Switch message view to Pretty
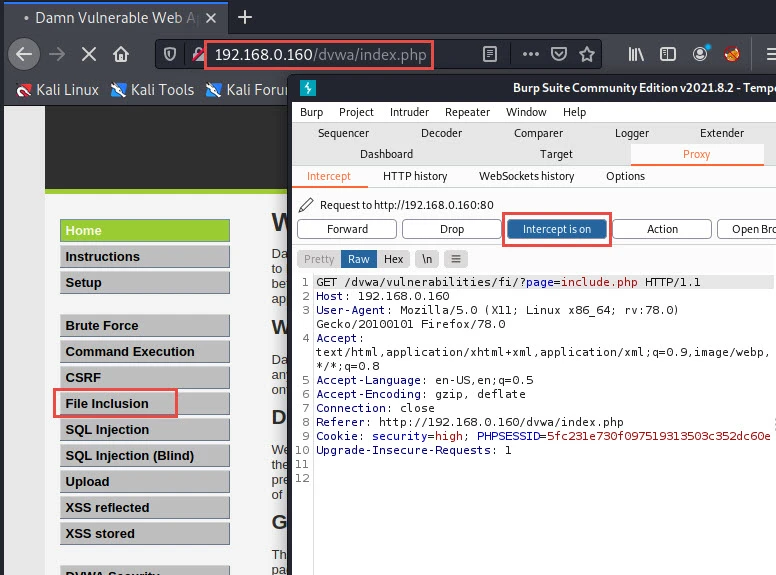Viewport: 776px width, 575px height. (x=319, y=259)
